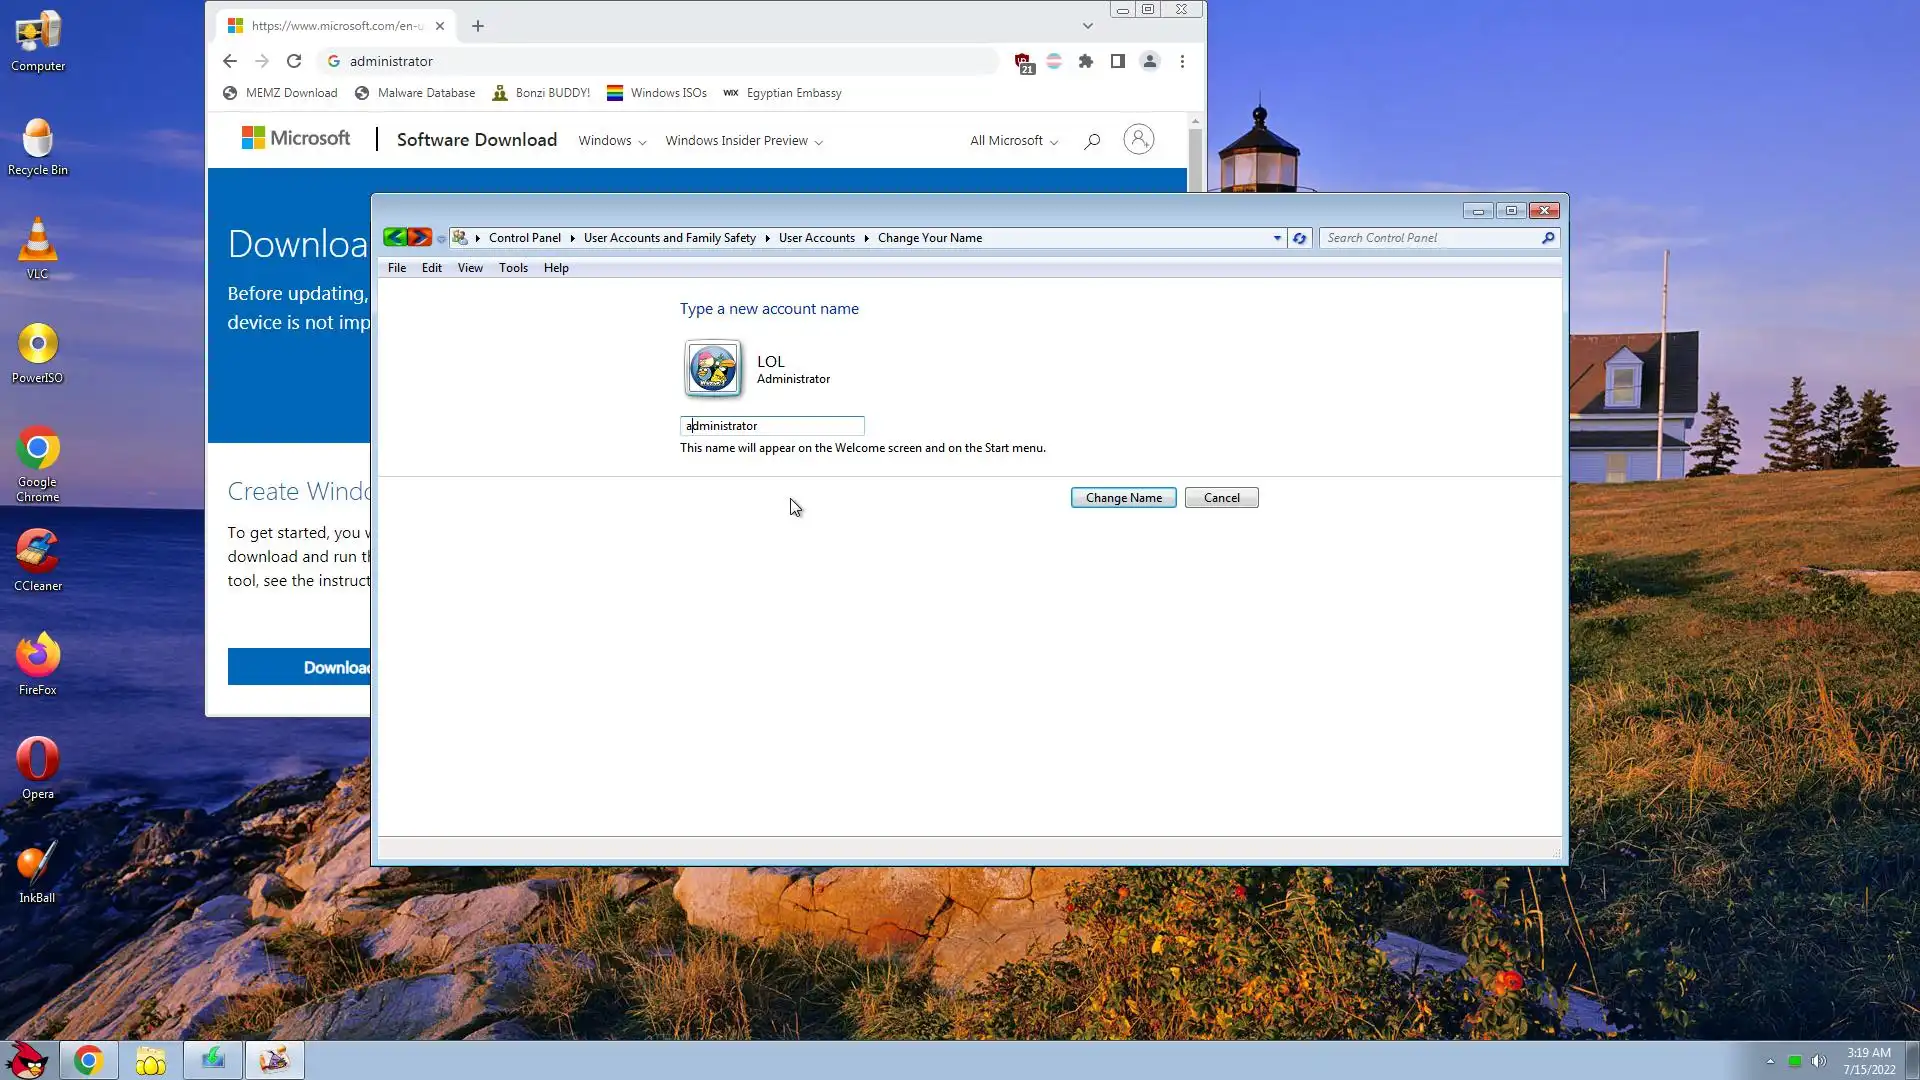Click the forward arrow in Control Panel
The height and width of the screenshot is (1080, 1920).
[420, 237]
